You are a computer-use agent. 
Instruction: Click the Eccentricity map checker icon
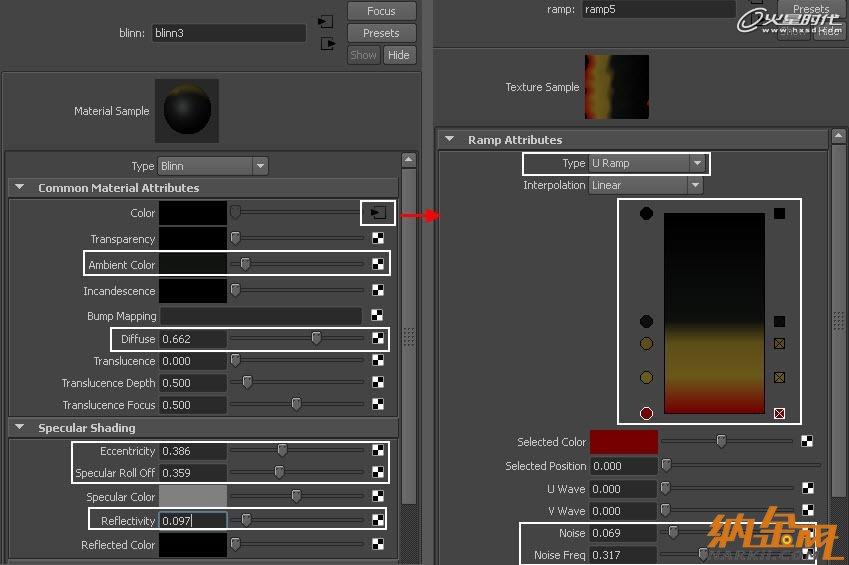point(378,450)
